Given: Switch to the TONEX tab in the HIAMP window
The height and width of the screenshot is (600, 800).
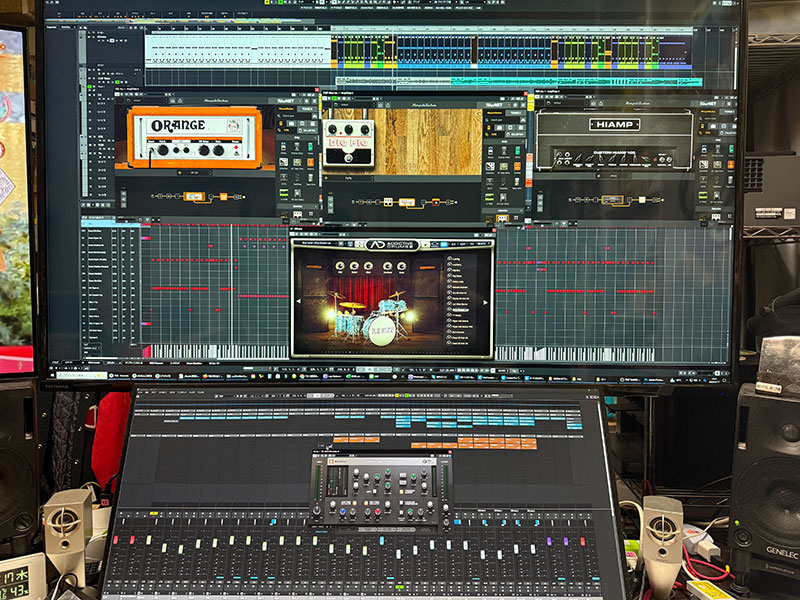Looking at the screenshot, I should pyautogui.click(x=729, y=111).
